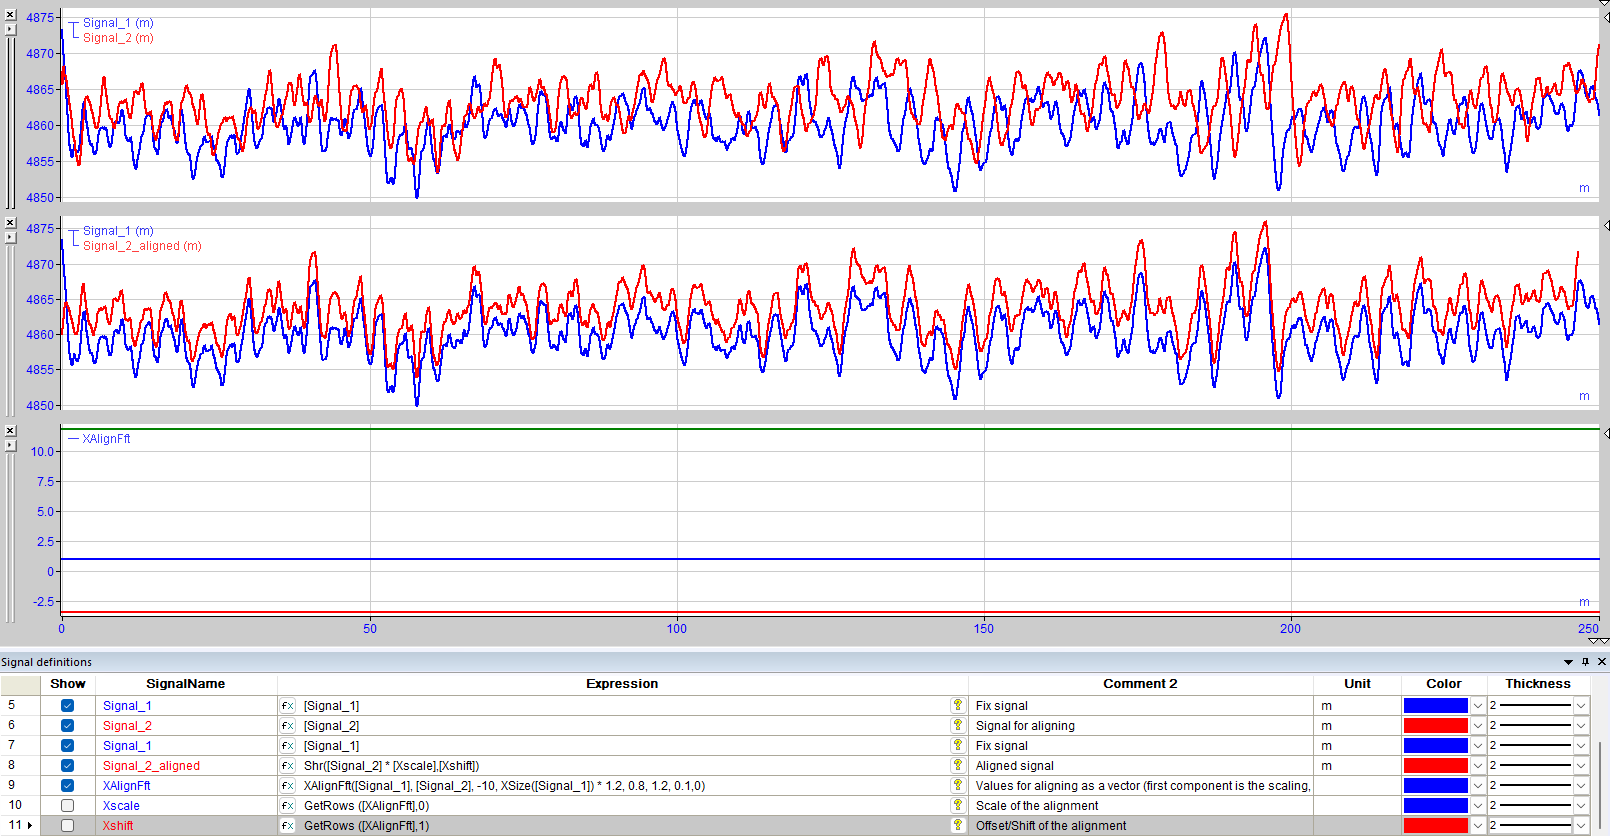Open help icon for the Xshift expression

(957, 825)
